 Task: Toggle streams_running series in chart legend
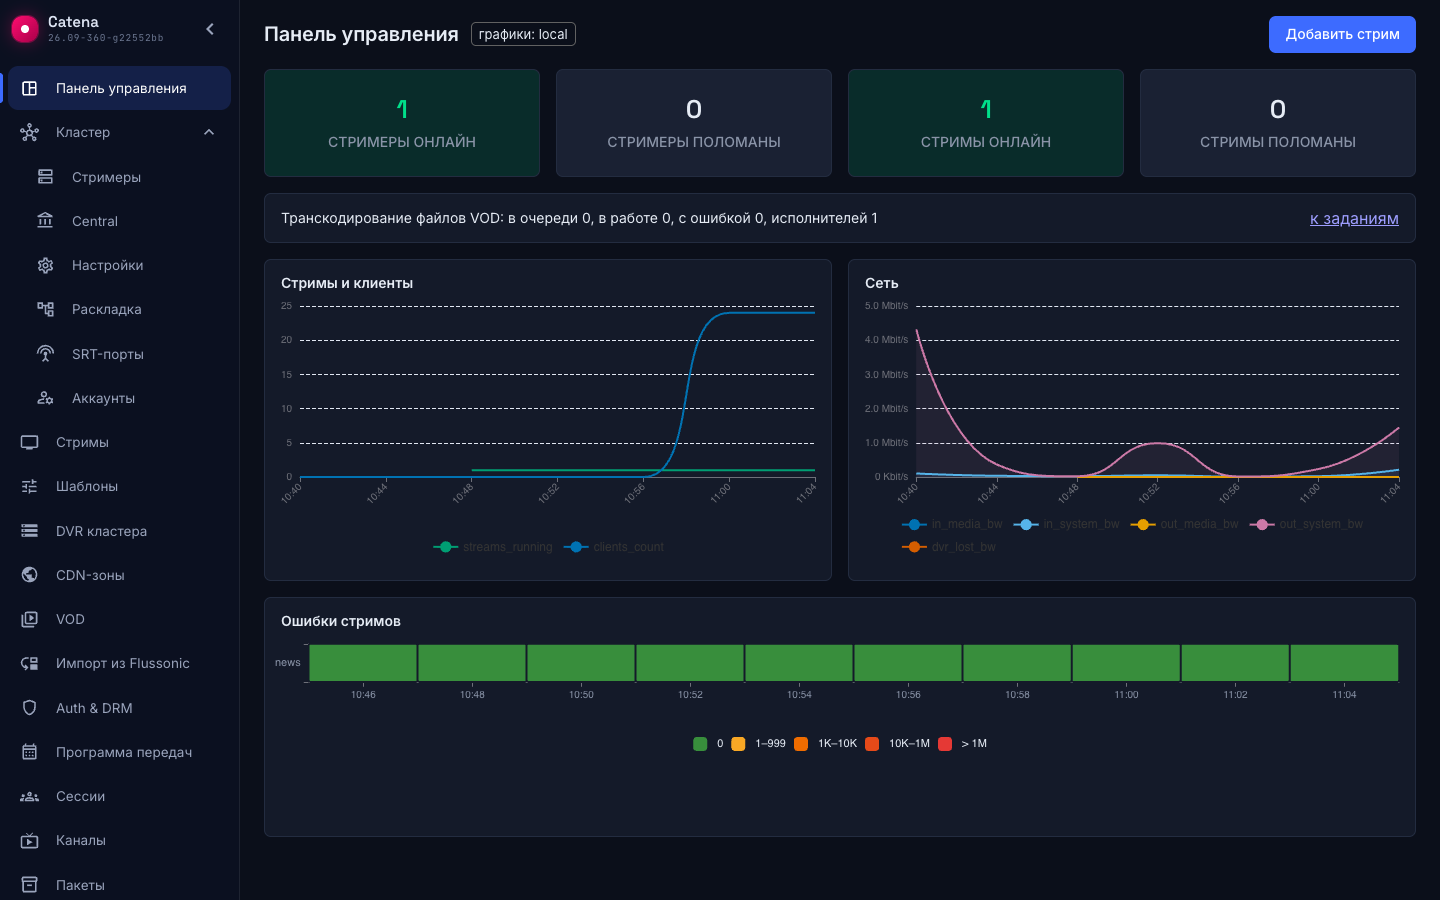(493, 547)
